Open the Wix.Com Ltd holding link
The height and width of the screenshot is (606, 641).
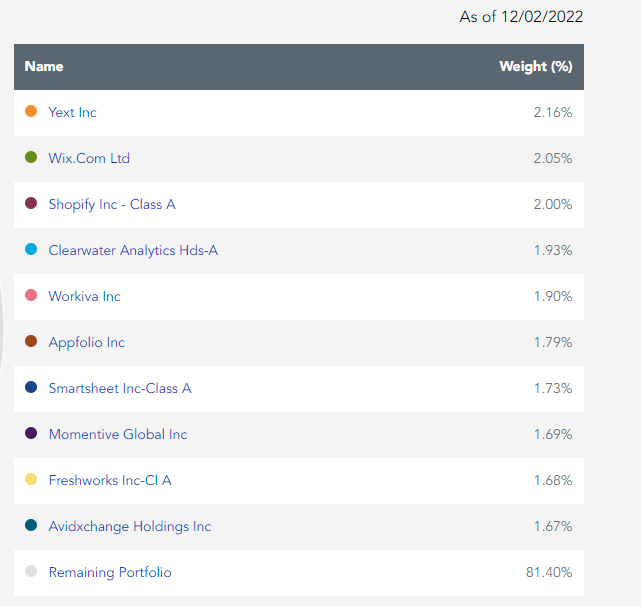(89, 158)
